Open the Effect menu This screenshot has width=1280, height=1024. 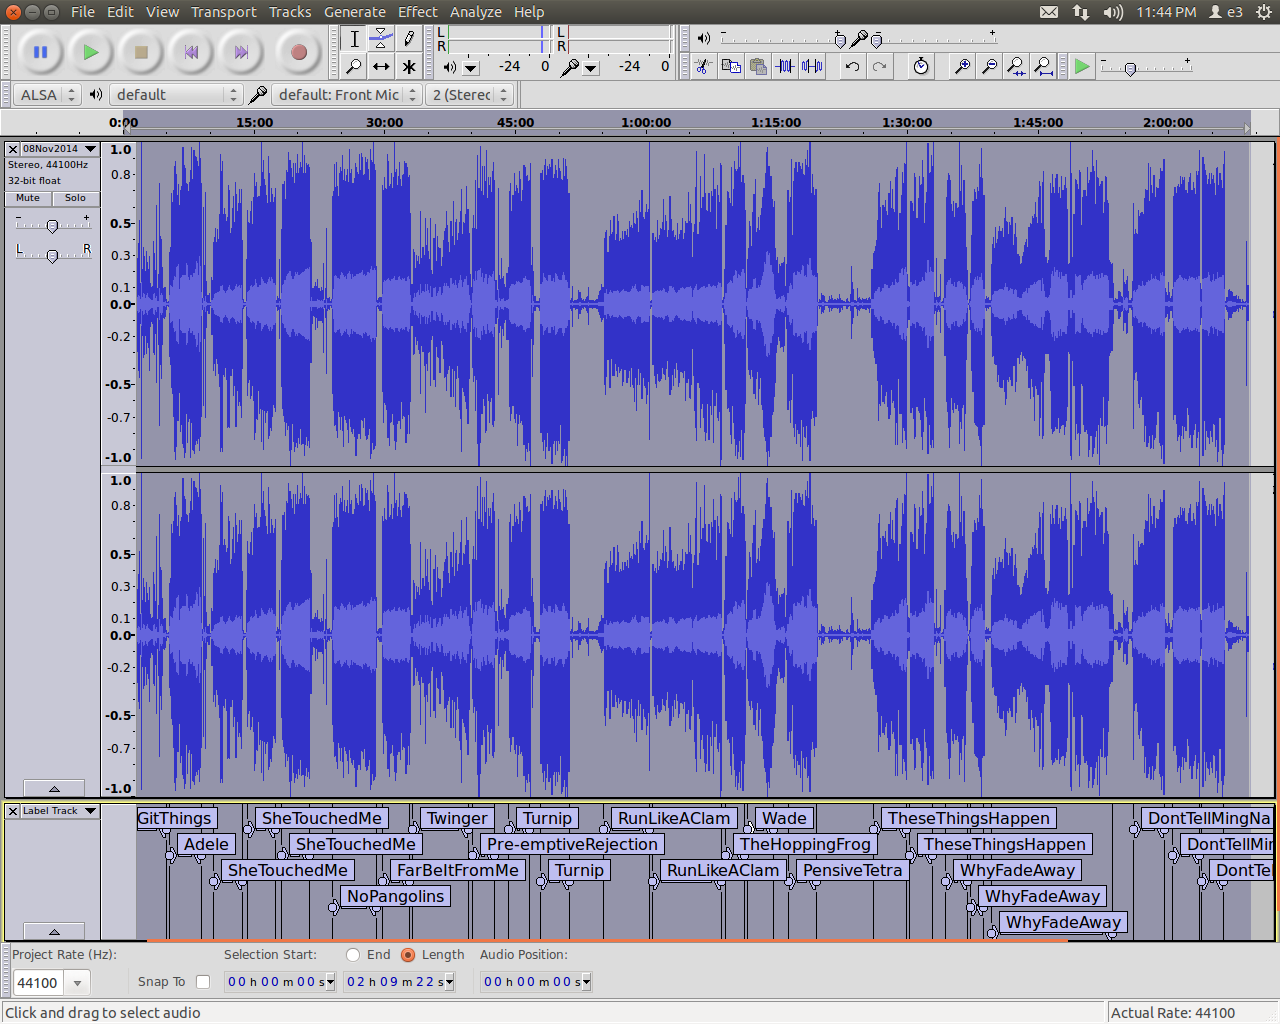pos(417,12)
